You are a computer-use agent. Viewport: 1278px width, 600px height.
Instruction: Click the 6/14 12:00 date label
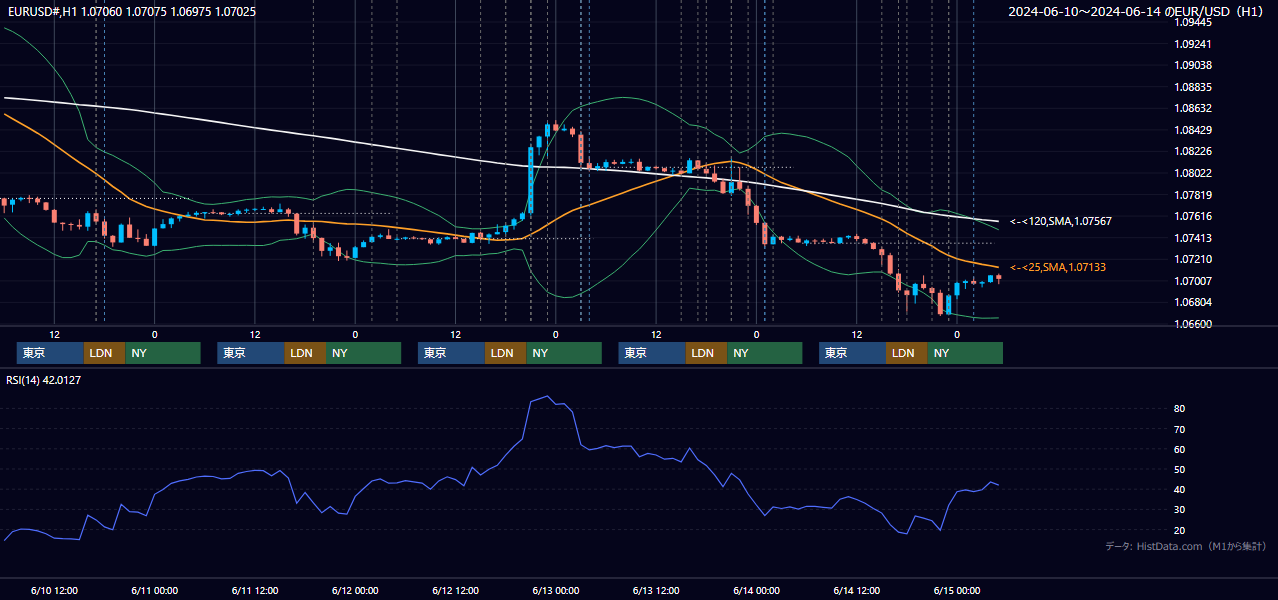tap(857, 590)
